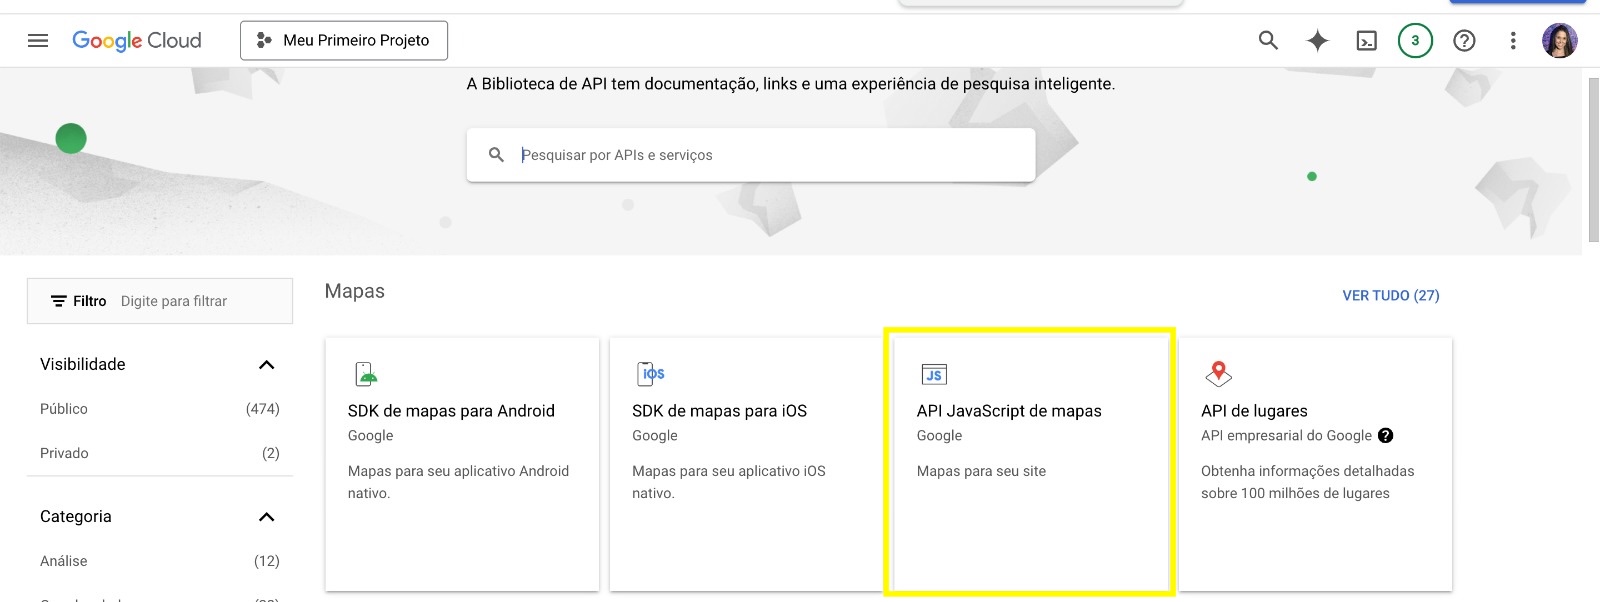Open the API JavaScript de mapas card
This screenshot has width=1600, height=602.
click(x=1030, y=464)
